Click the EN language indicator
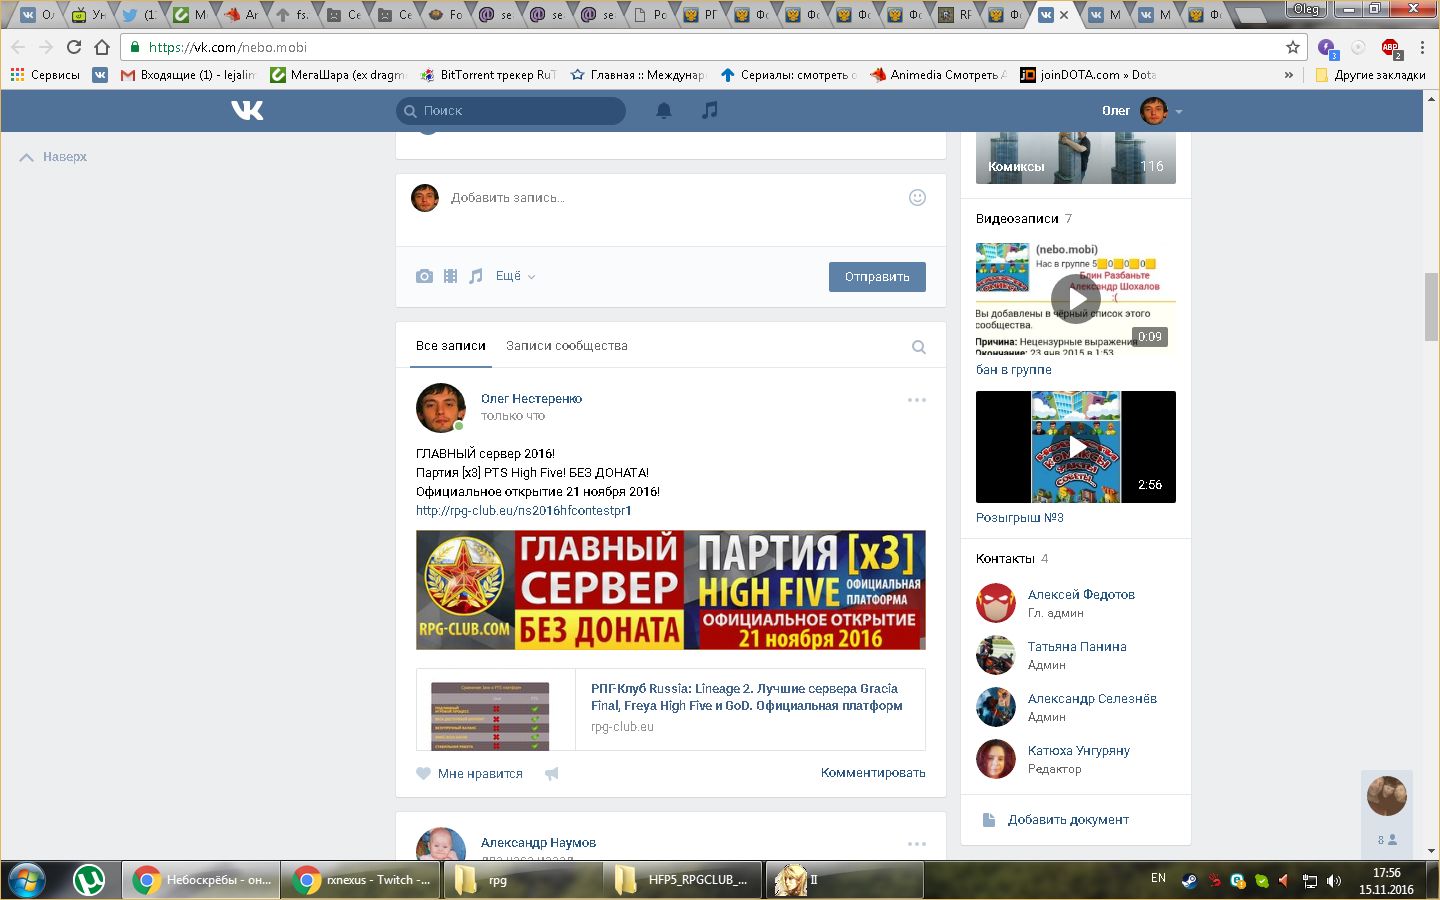Screen dimensions: 1440x900 tap(1158, 878)
